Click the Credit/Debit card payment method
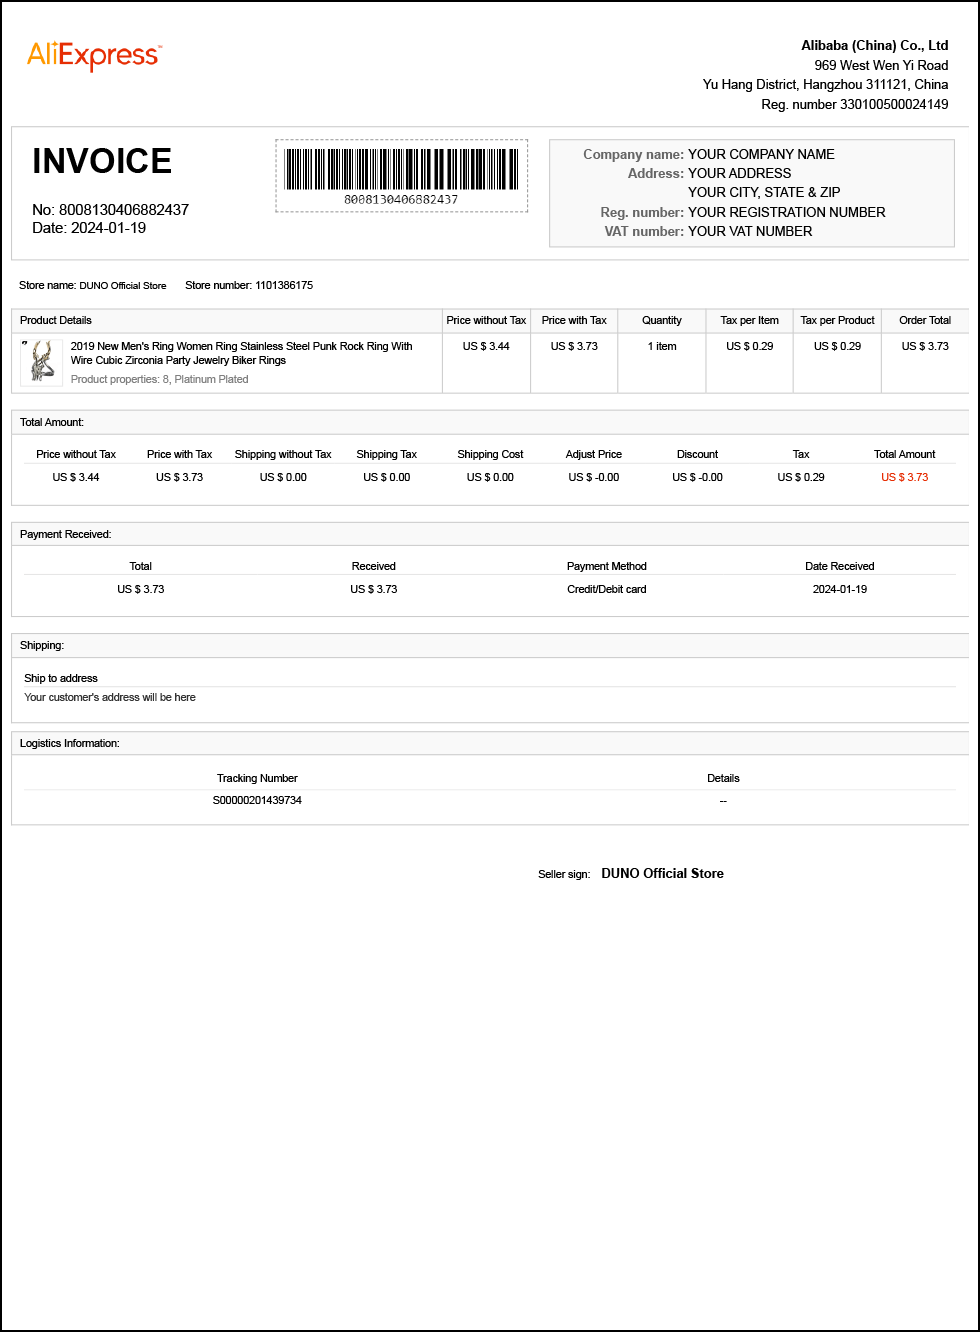 [606, 589]
